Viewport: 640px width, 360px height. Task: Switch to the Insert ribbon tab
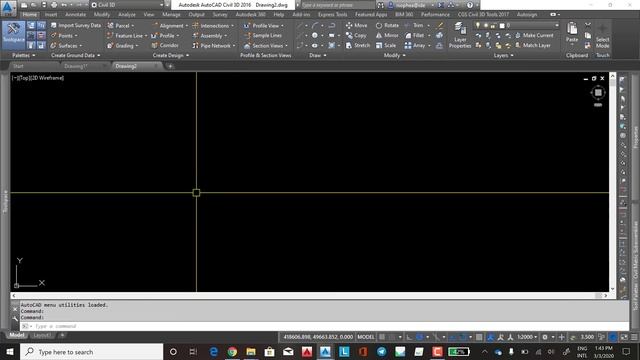[51, 15]
